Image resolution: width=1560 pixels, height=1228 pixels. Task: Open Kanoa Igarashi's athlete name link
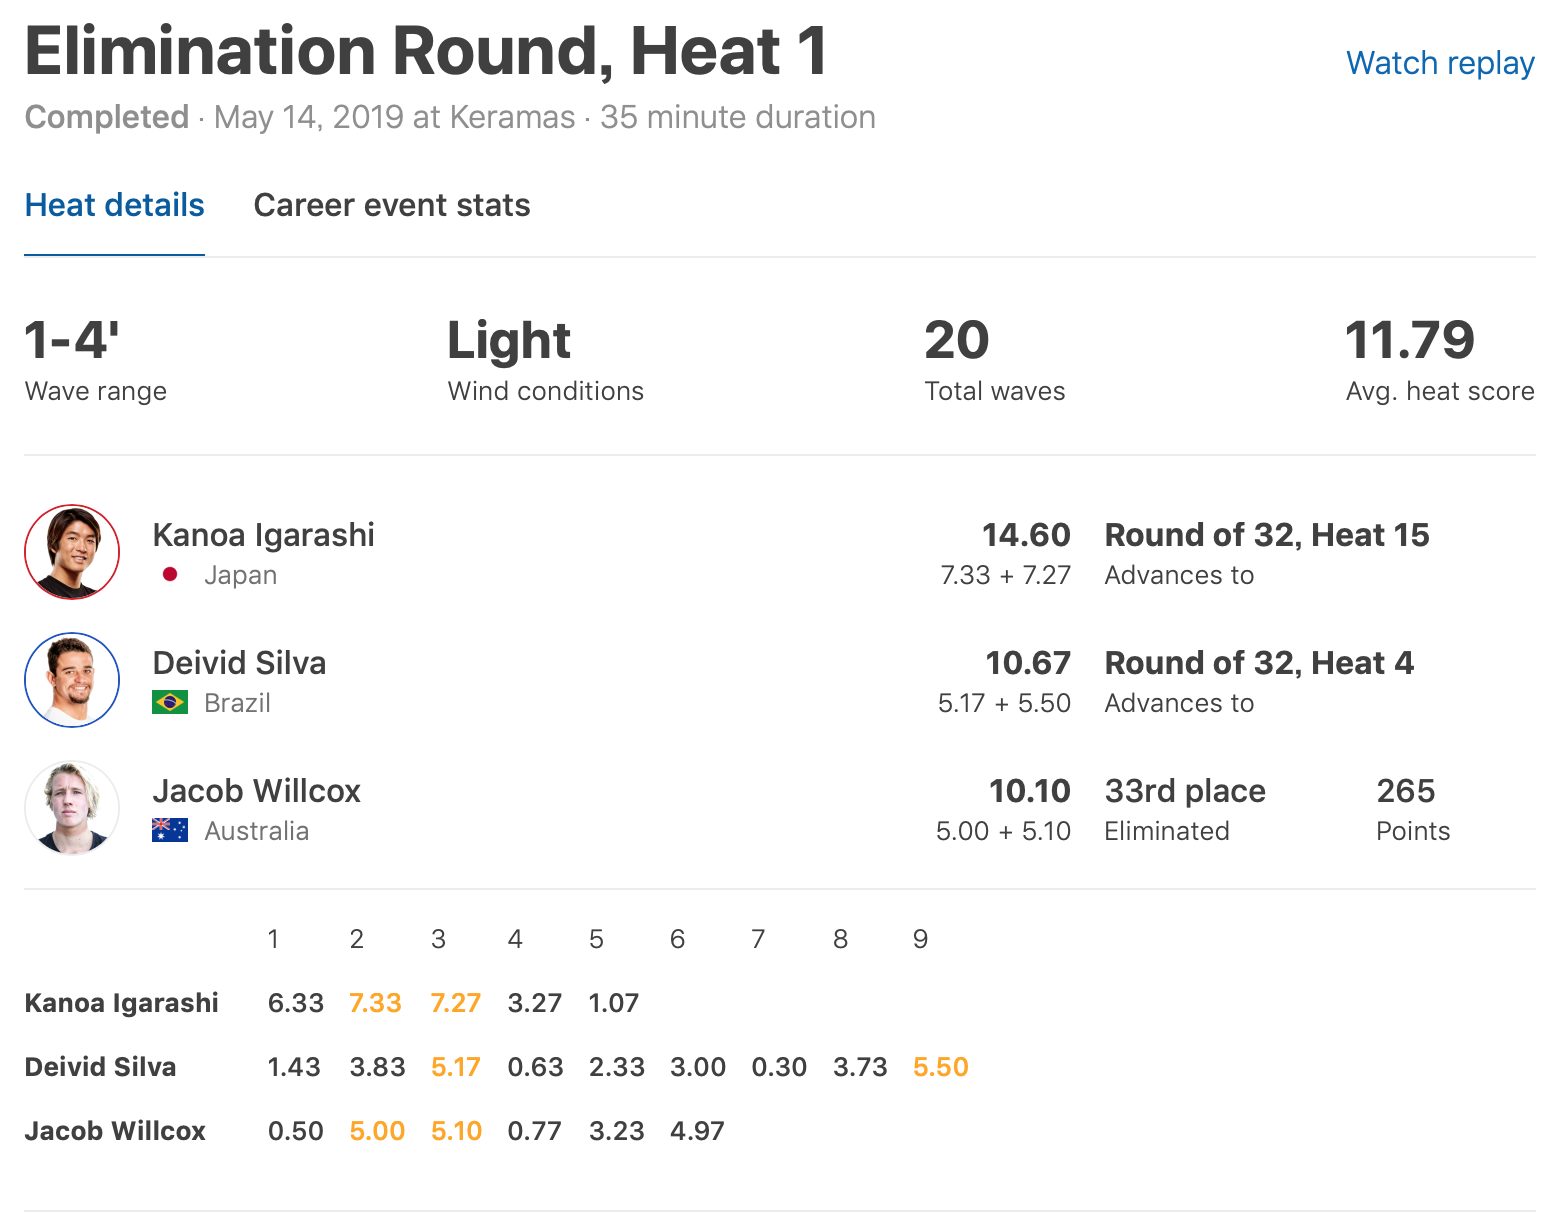tap(263, 535)
